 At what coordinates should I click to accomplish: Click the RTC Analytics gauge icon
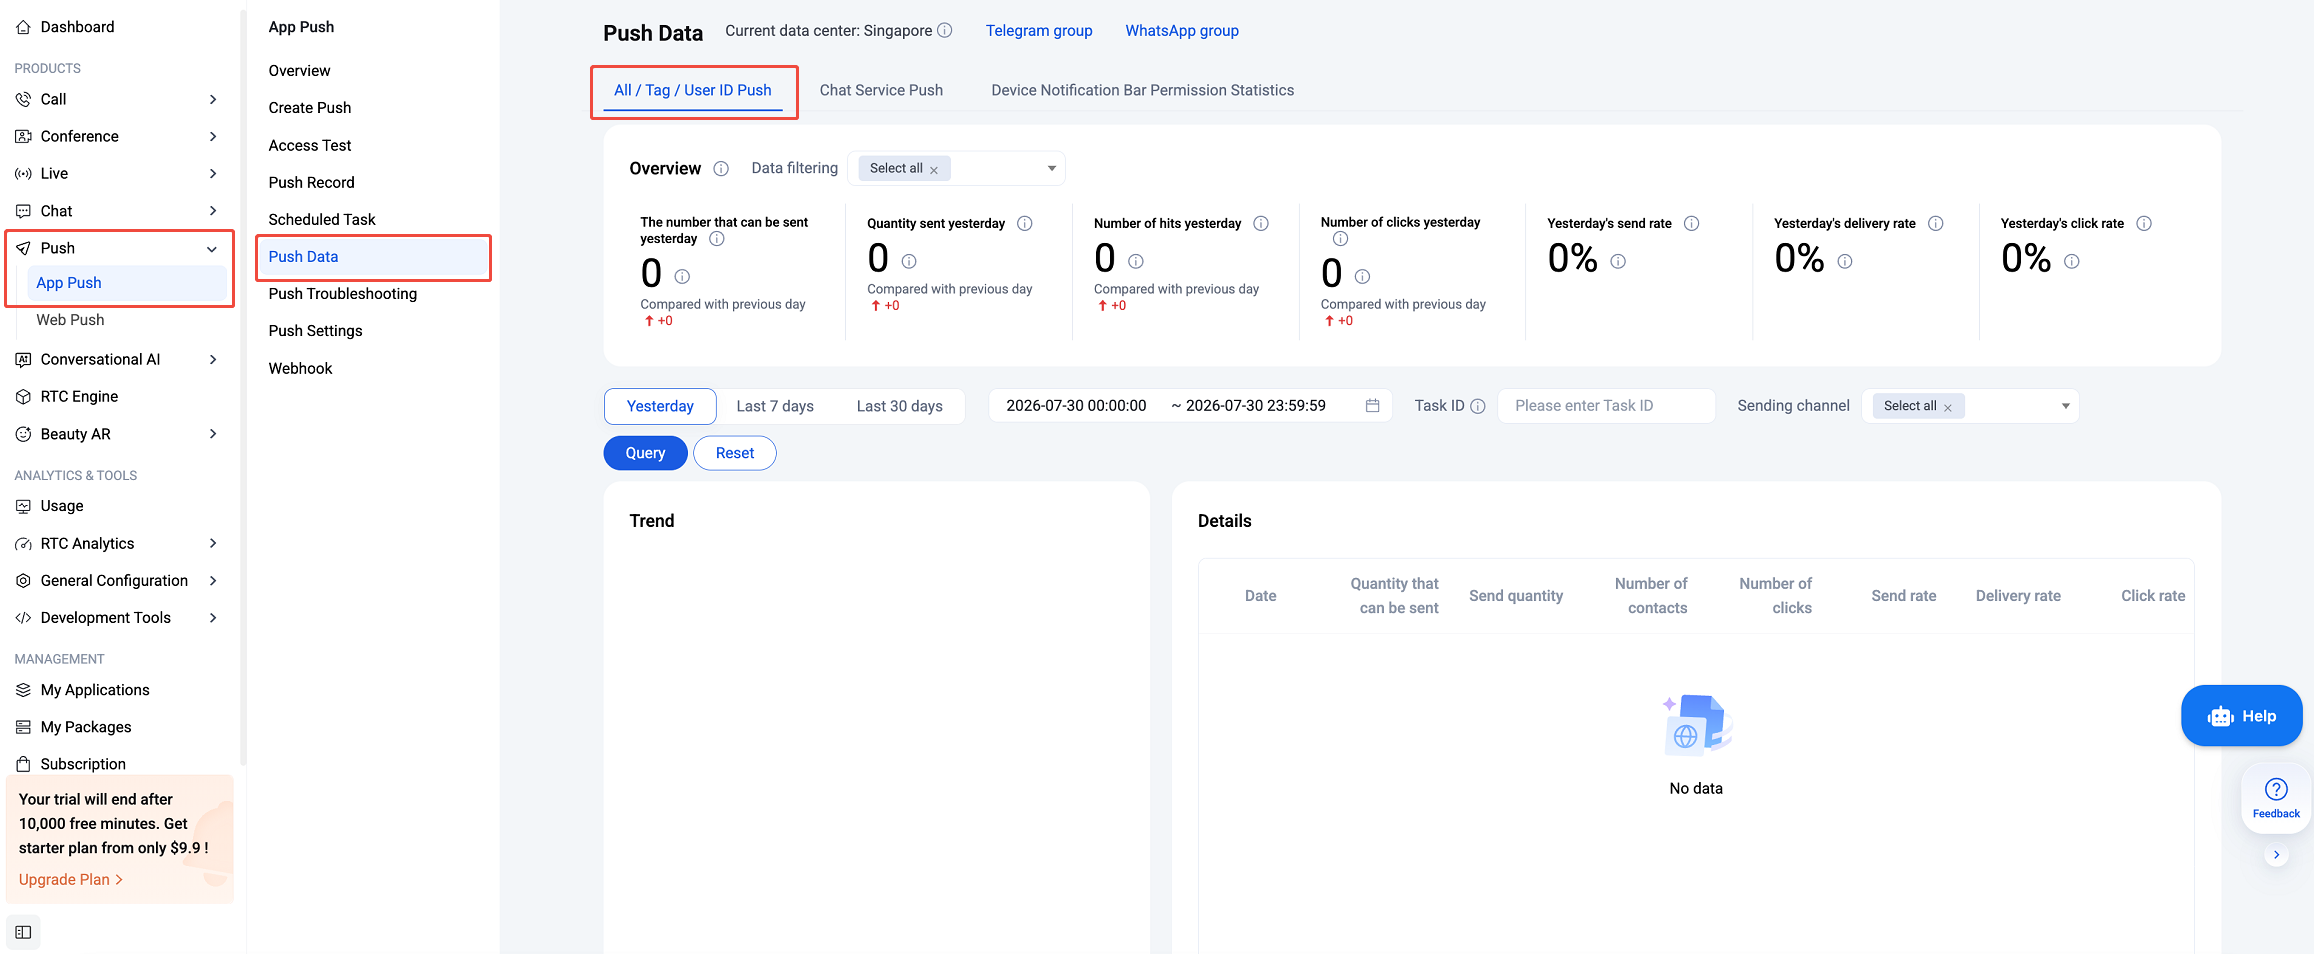pyautogui.click(x=23, y=544)
